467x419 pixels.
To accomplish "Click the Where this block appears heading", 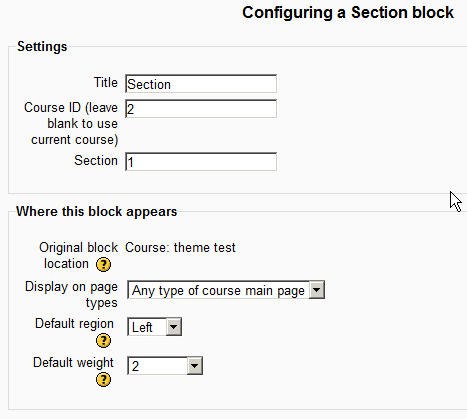I will click(97, 211).
